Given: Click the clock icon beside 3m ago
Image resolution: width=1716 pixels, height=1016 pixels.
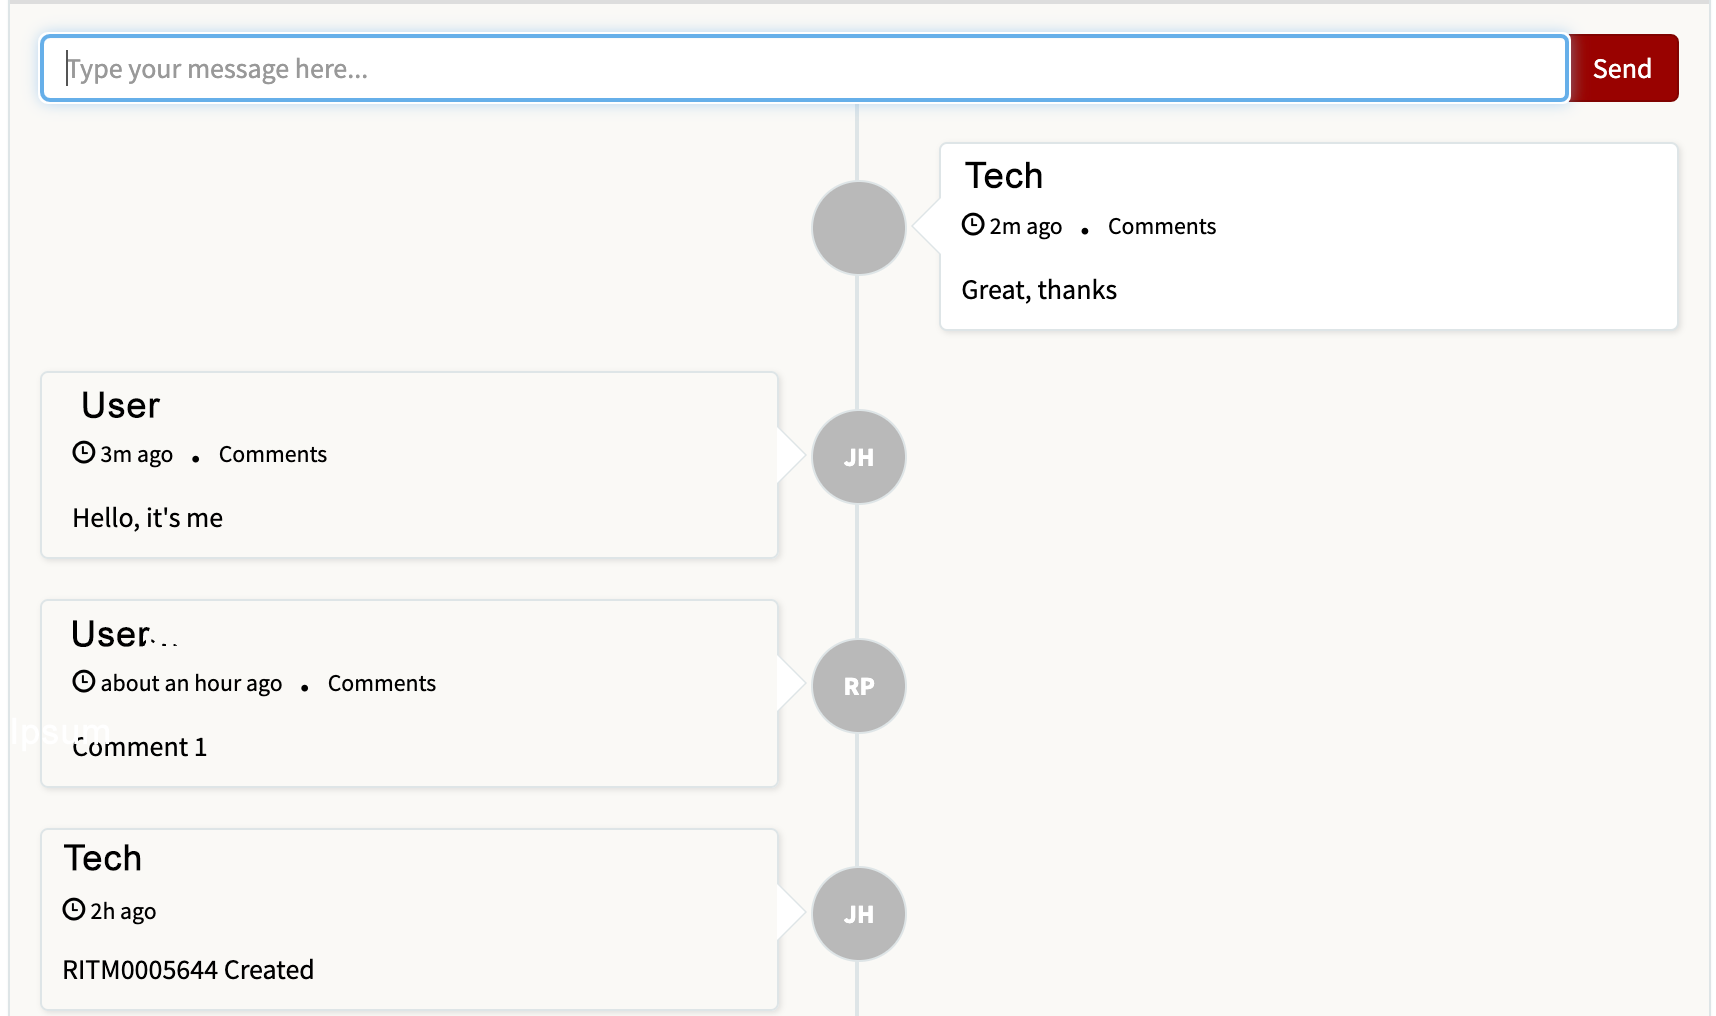Looking at the screenshot, I should [x=82, y=452].
